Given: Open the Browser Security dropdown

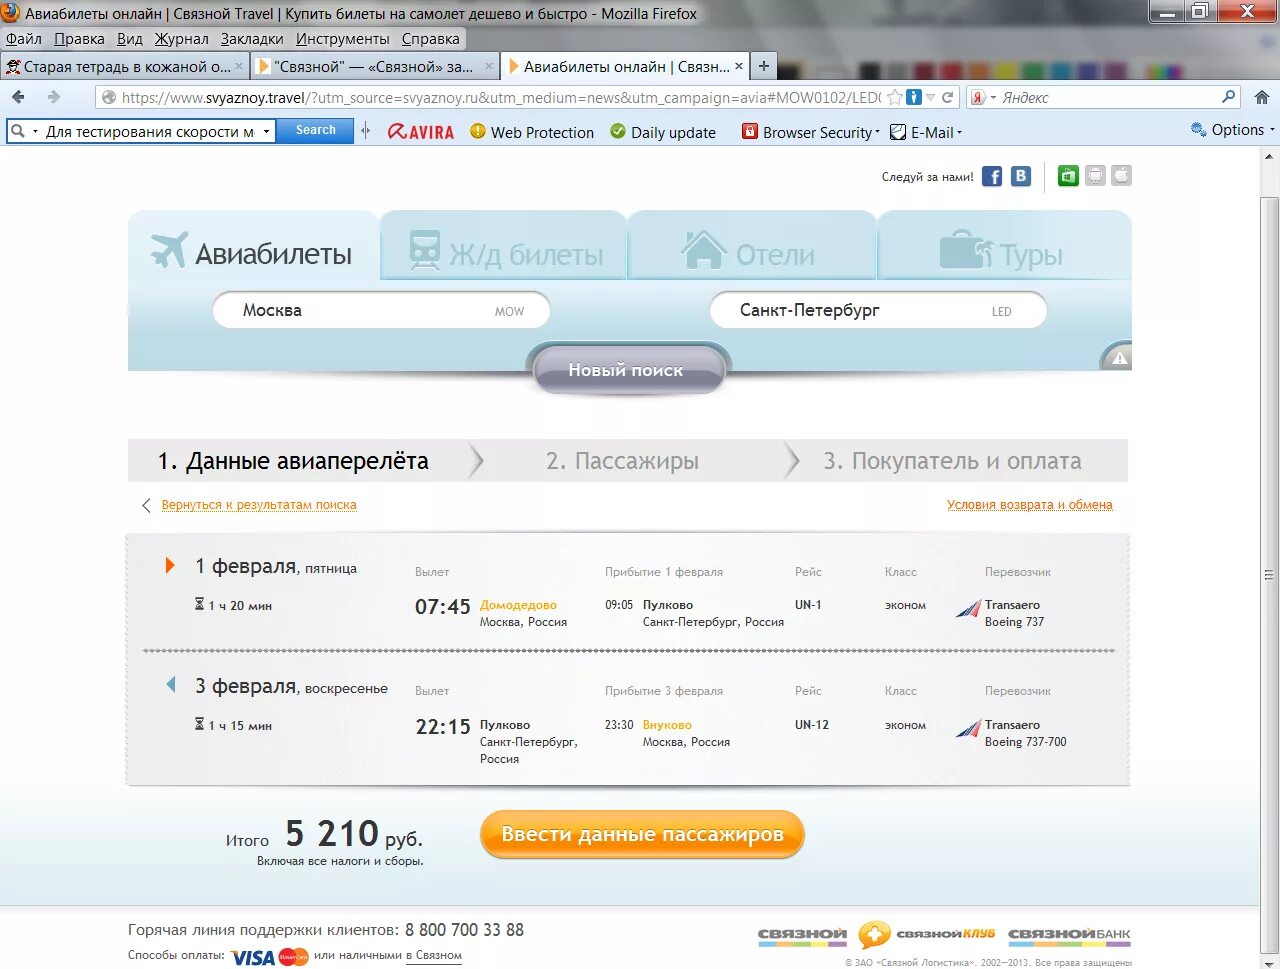Looking at the screenshot, I should [811, 132].
